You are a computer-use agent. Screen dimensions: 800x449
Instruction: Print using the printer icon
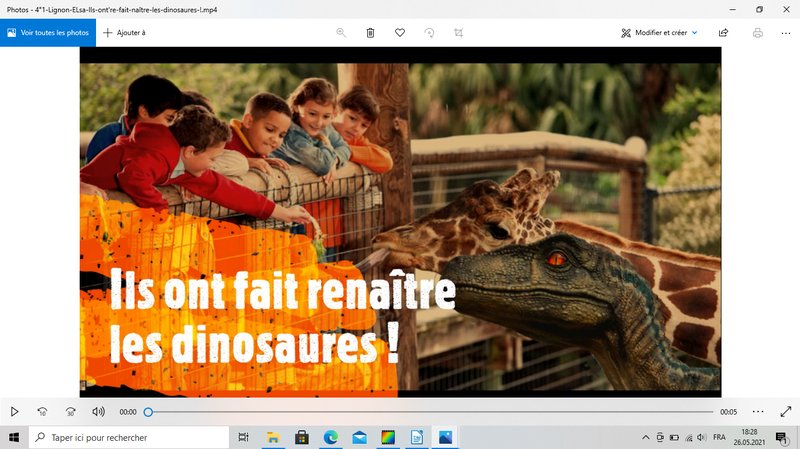(x=757, y=32)
